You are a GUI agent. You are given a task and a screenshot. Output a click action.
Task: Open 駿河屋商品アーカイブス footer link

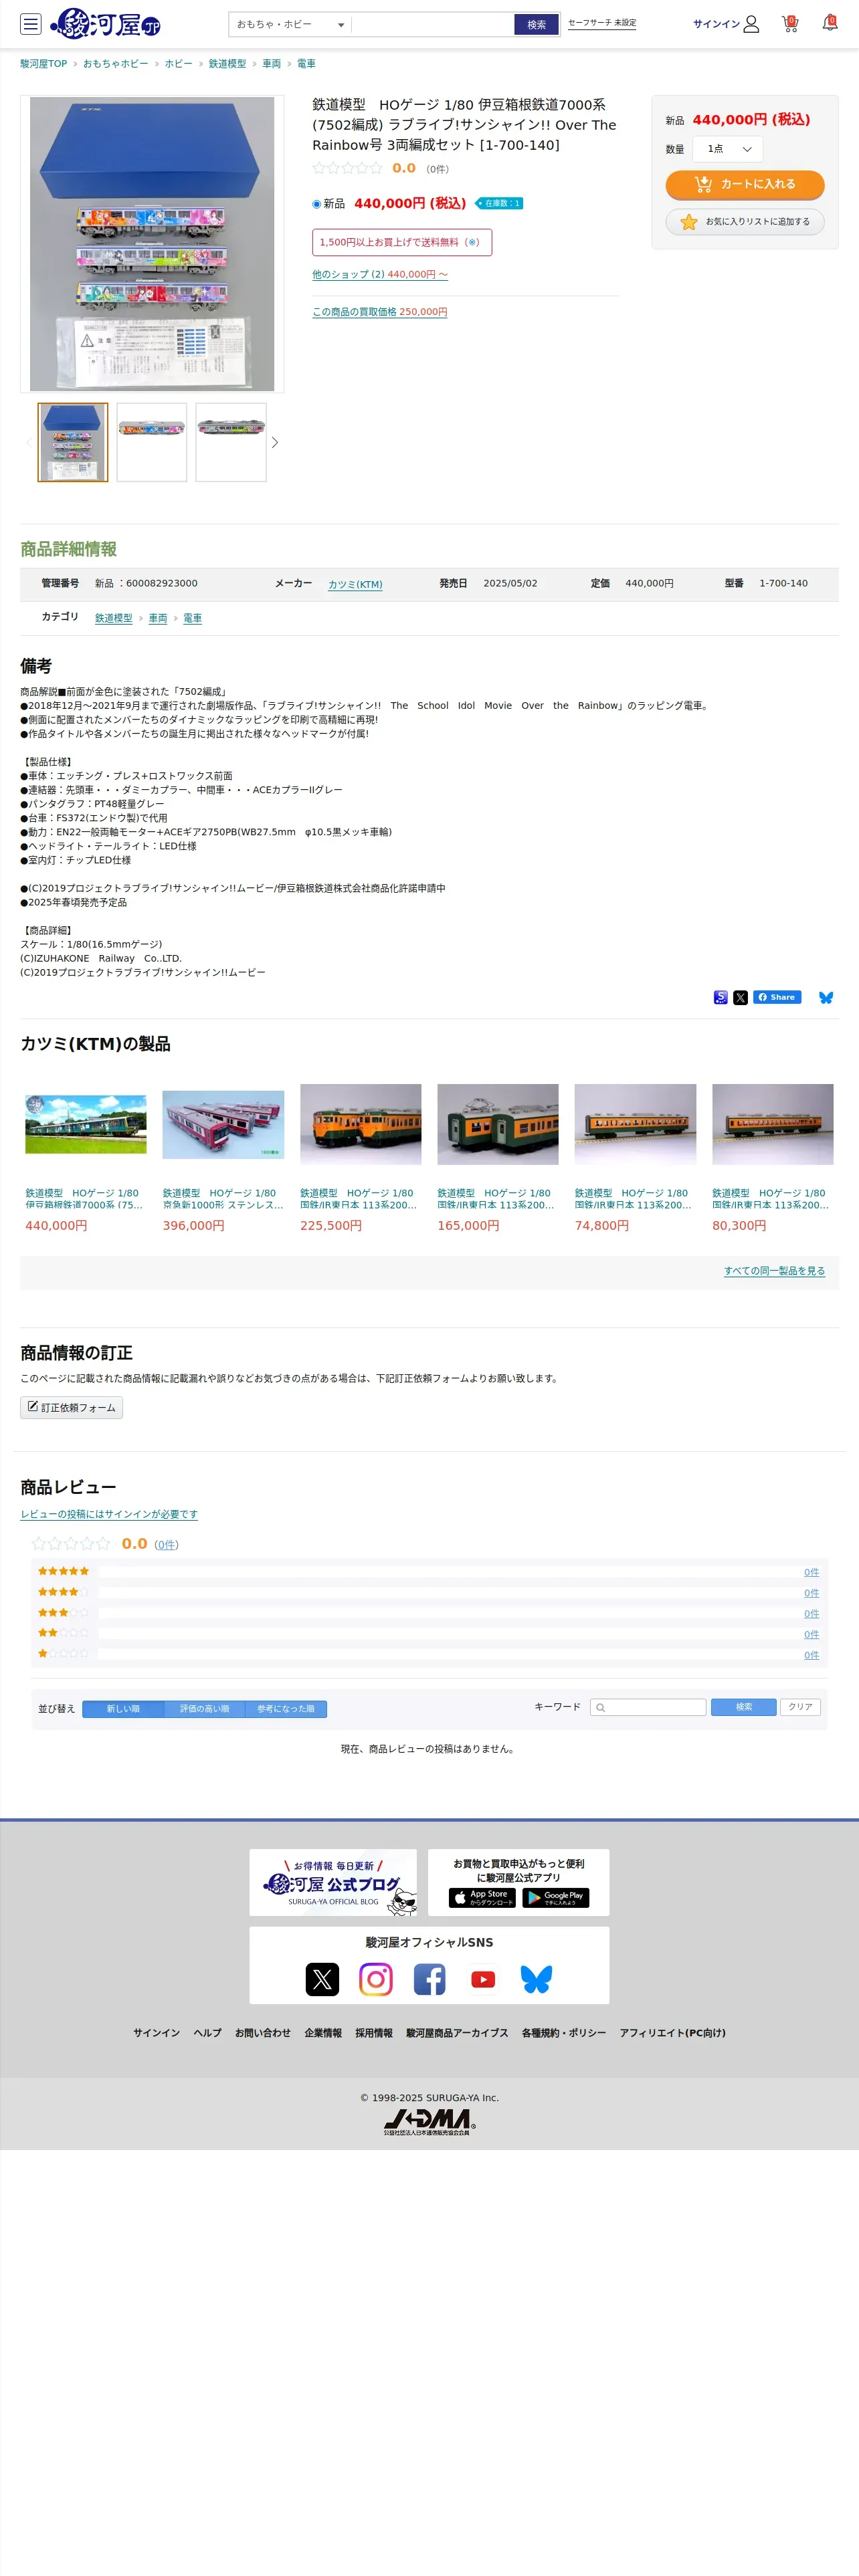pyautogui.click(x=457, y=2033)
